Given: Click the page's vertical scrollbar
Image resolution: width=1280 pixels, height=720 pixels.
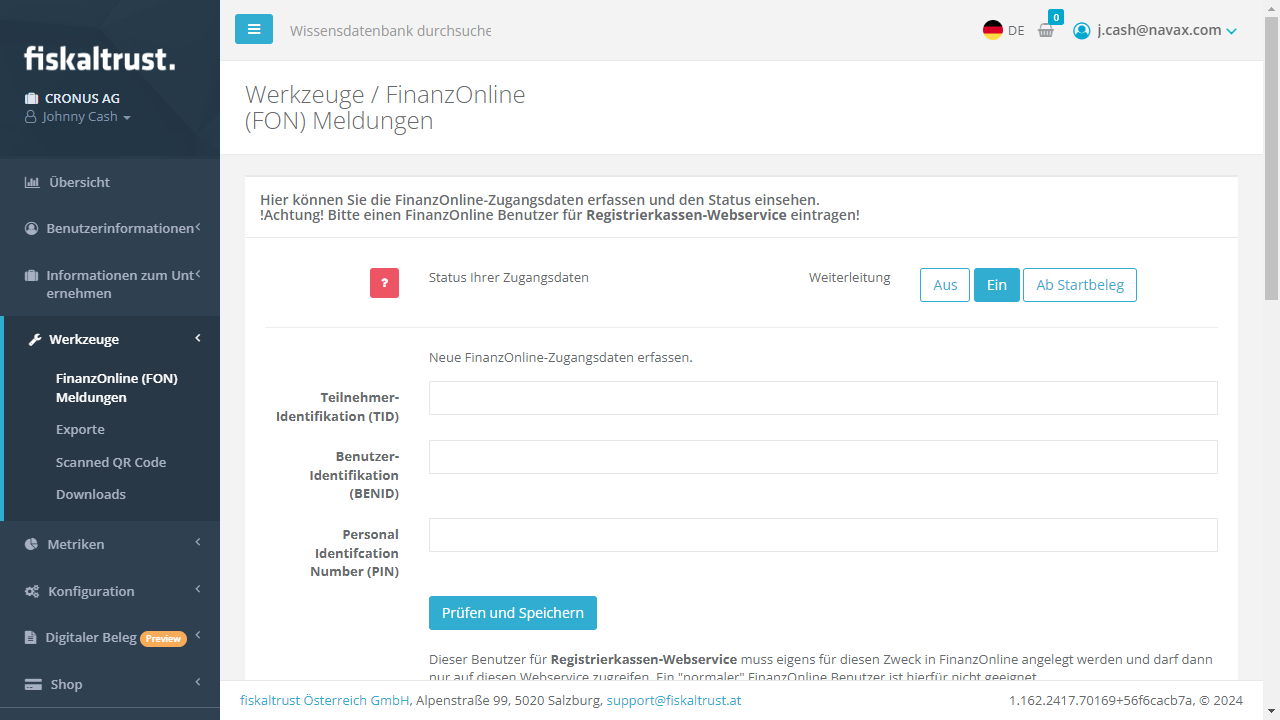Looking at the screenshot, I should point(1271,160).
